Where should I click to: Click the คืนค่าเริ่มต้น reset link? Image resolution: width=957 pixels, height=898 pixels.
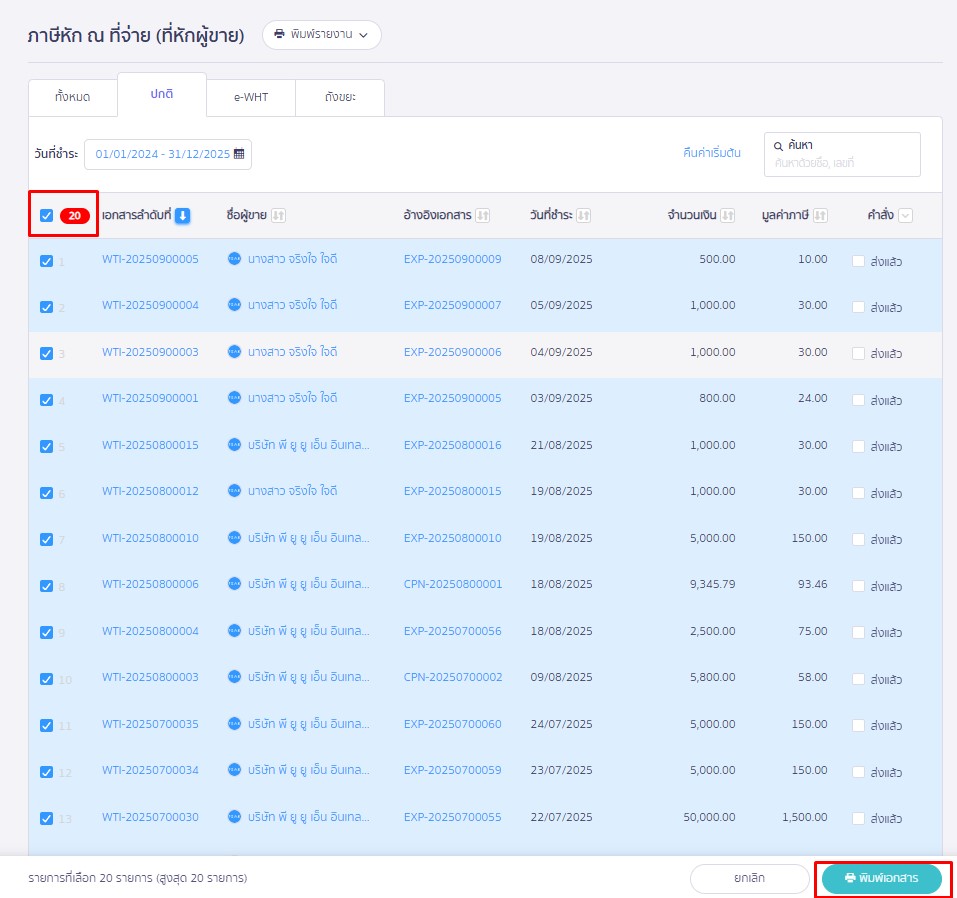(712, 153)
